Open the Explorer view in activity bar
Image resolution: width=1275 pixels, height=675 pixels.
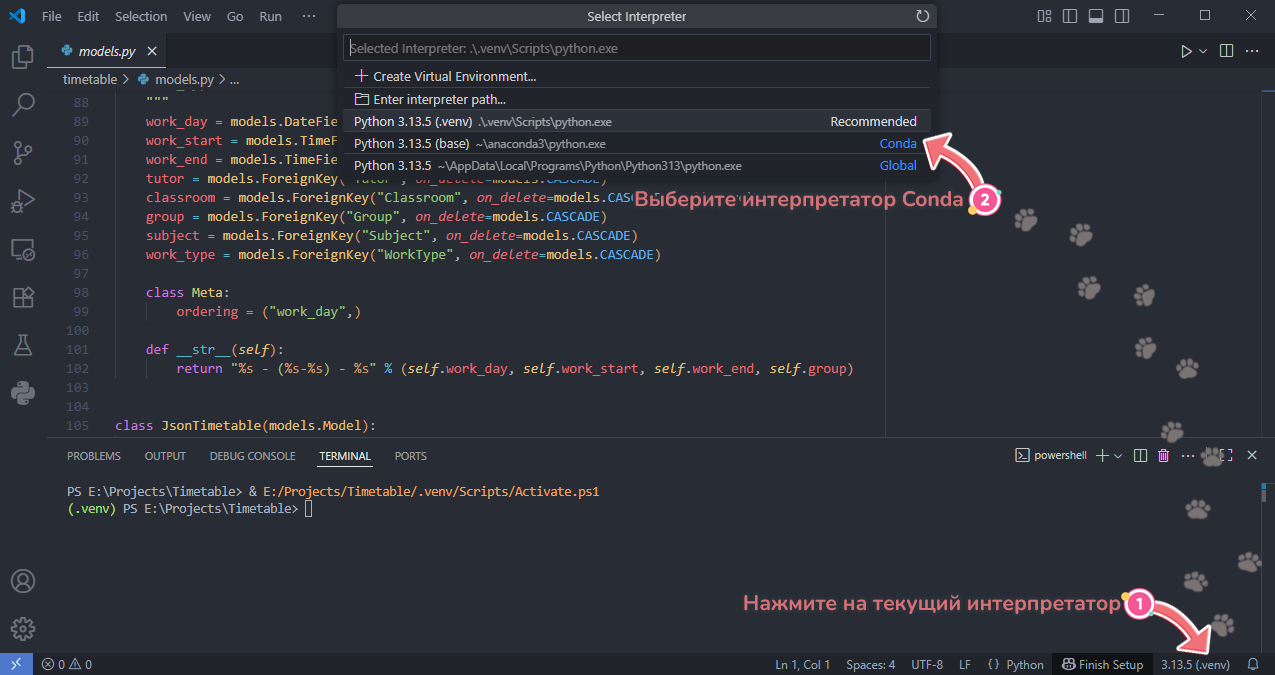pyautogui.click(x=22, y=57)
